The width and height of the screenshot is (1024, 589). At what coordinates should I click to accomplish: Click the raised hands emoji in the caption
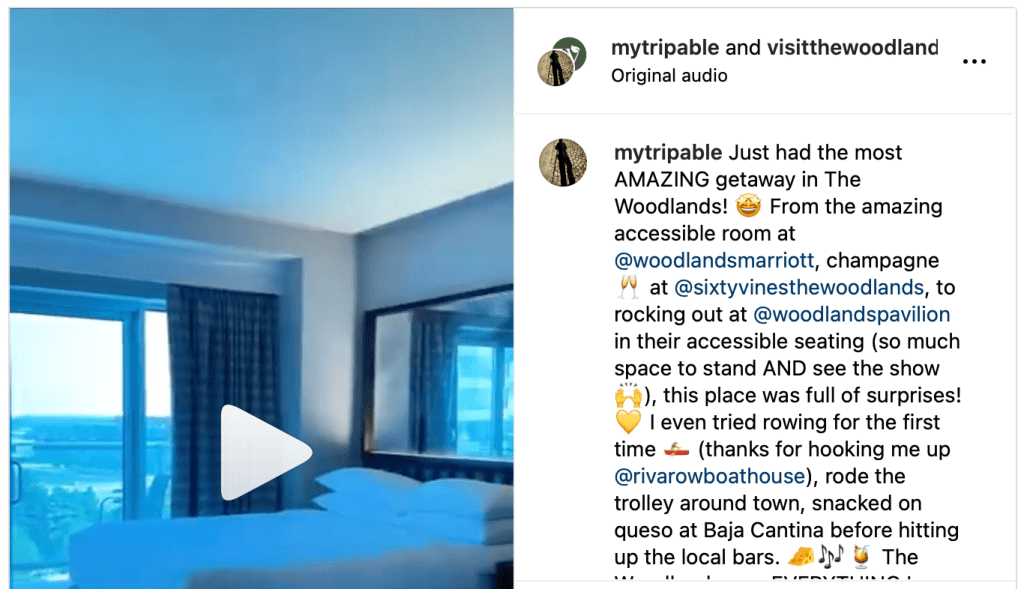click(x=628, y=395)
